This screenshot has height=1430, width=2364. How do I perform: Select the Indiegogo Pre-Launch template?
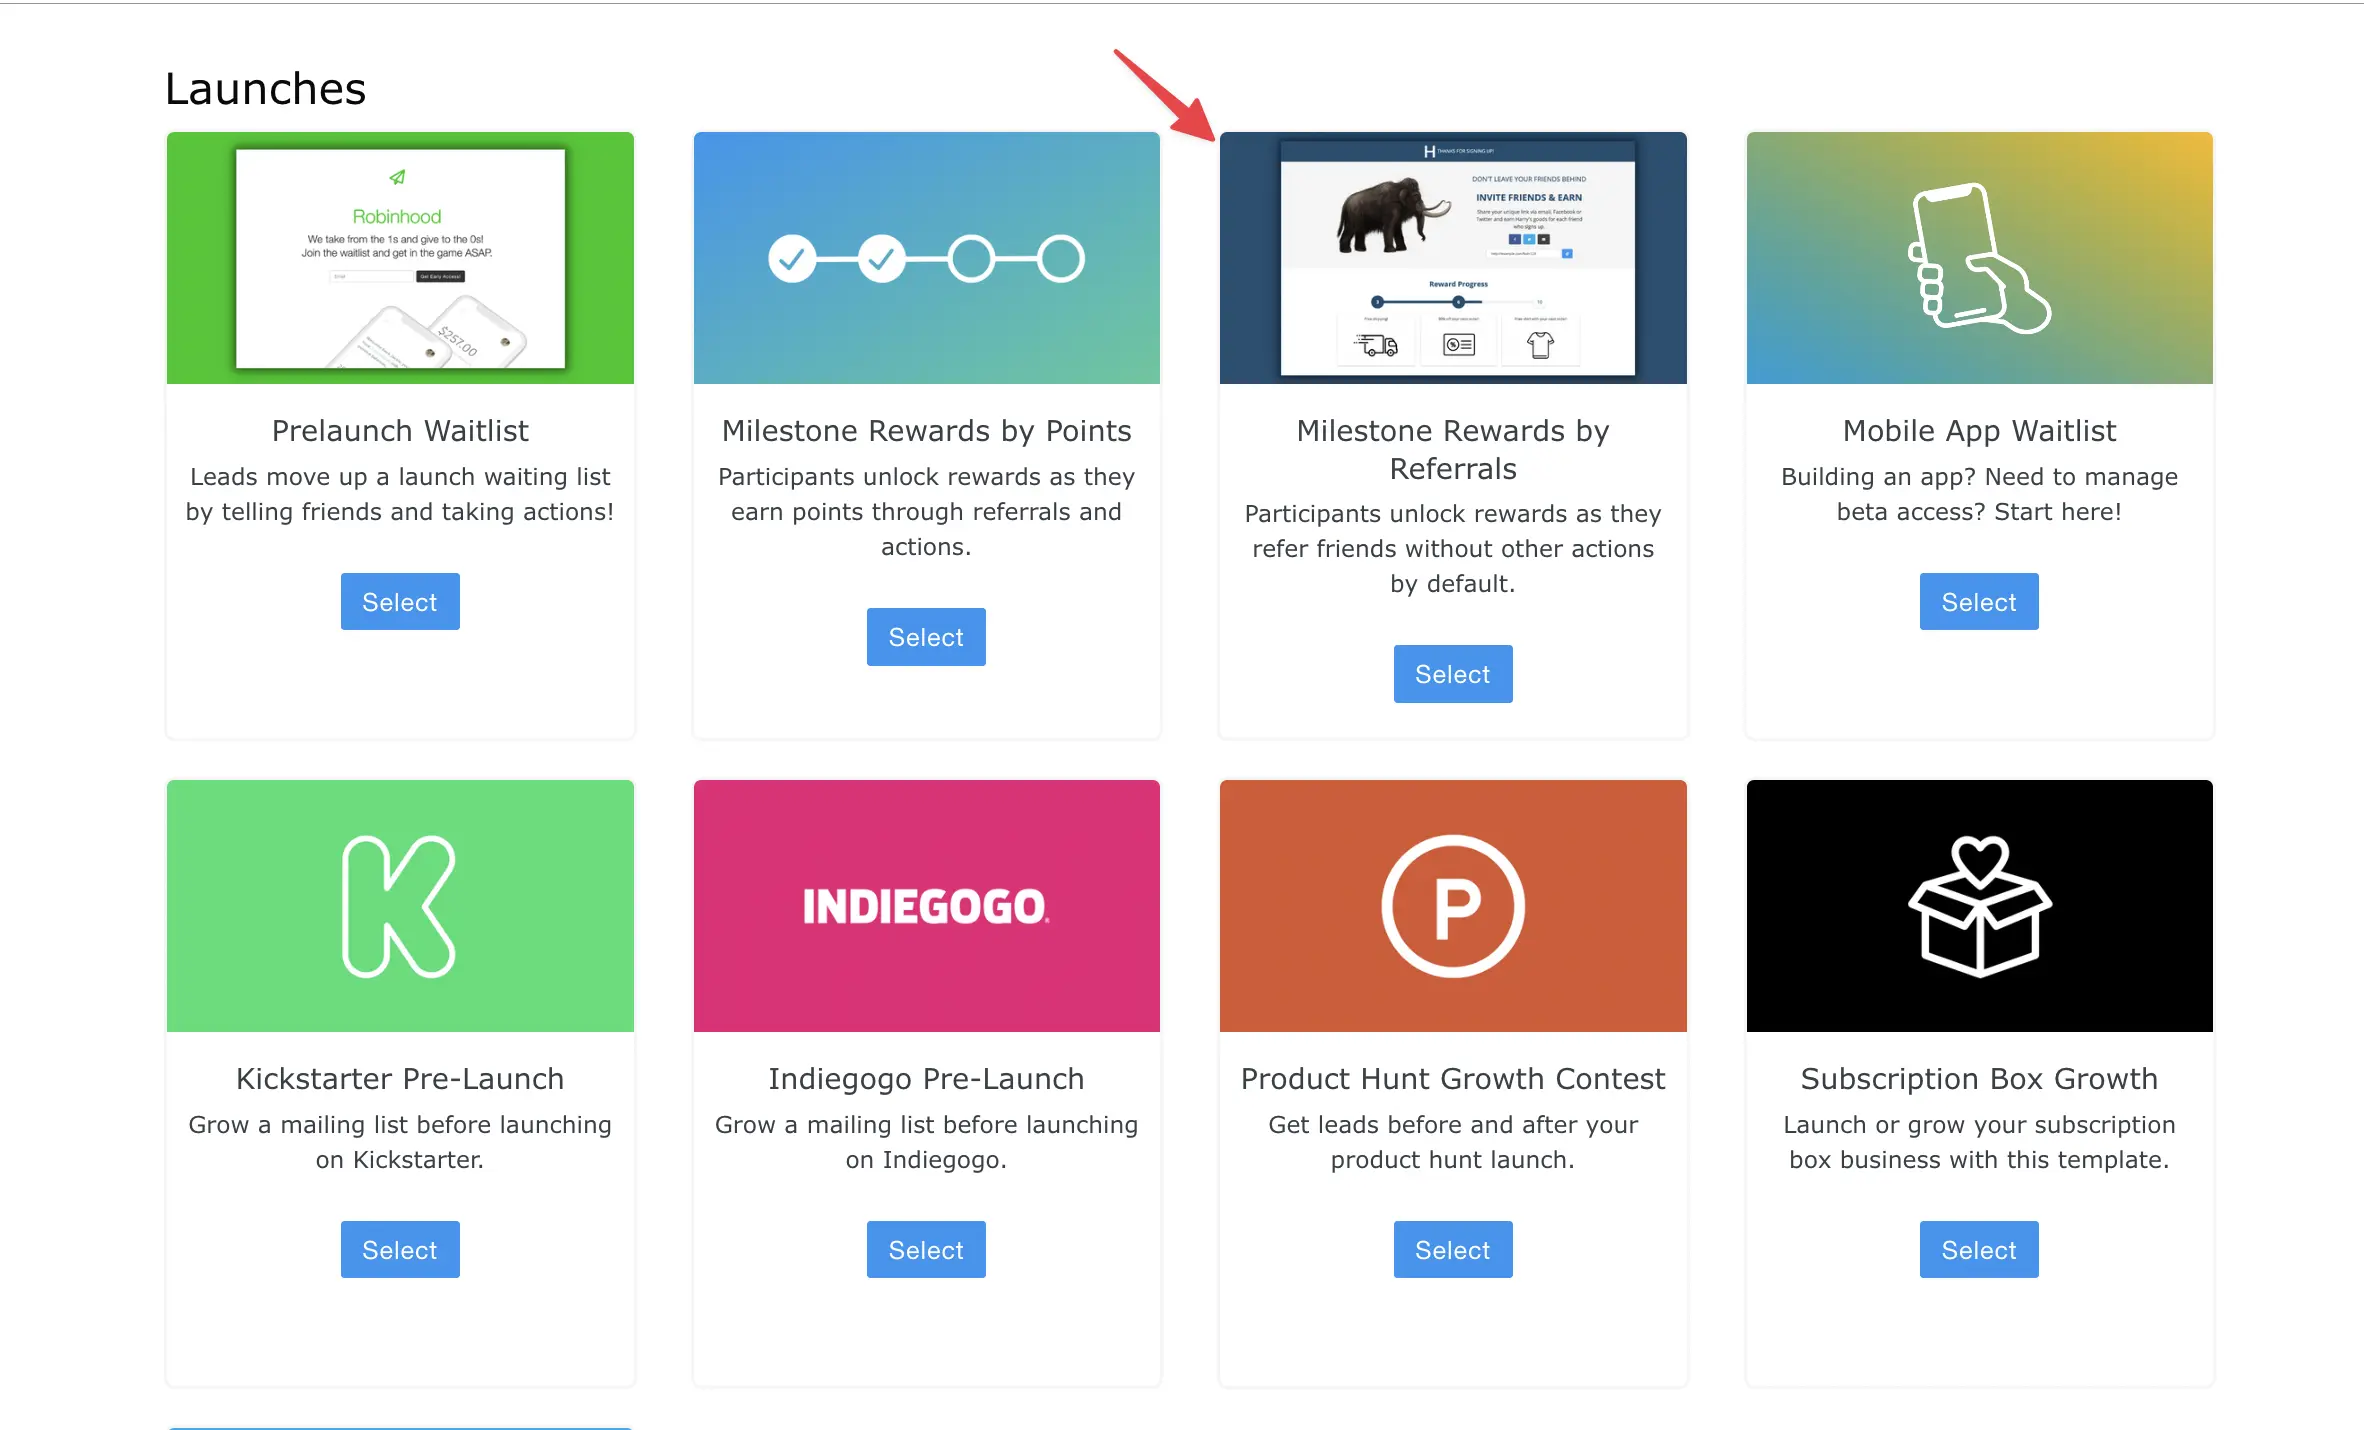(926, 1250)
